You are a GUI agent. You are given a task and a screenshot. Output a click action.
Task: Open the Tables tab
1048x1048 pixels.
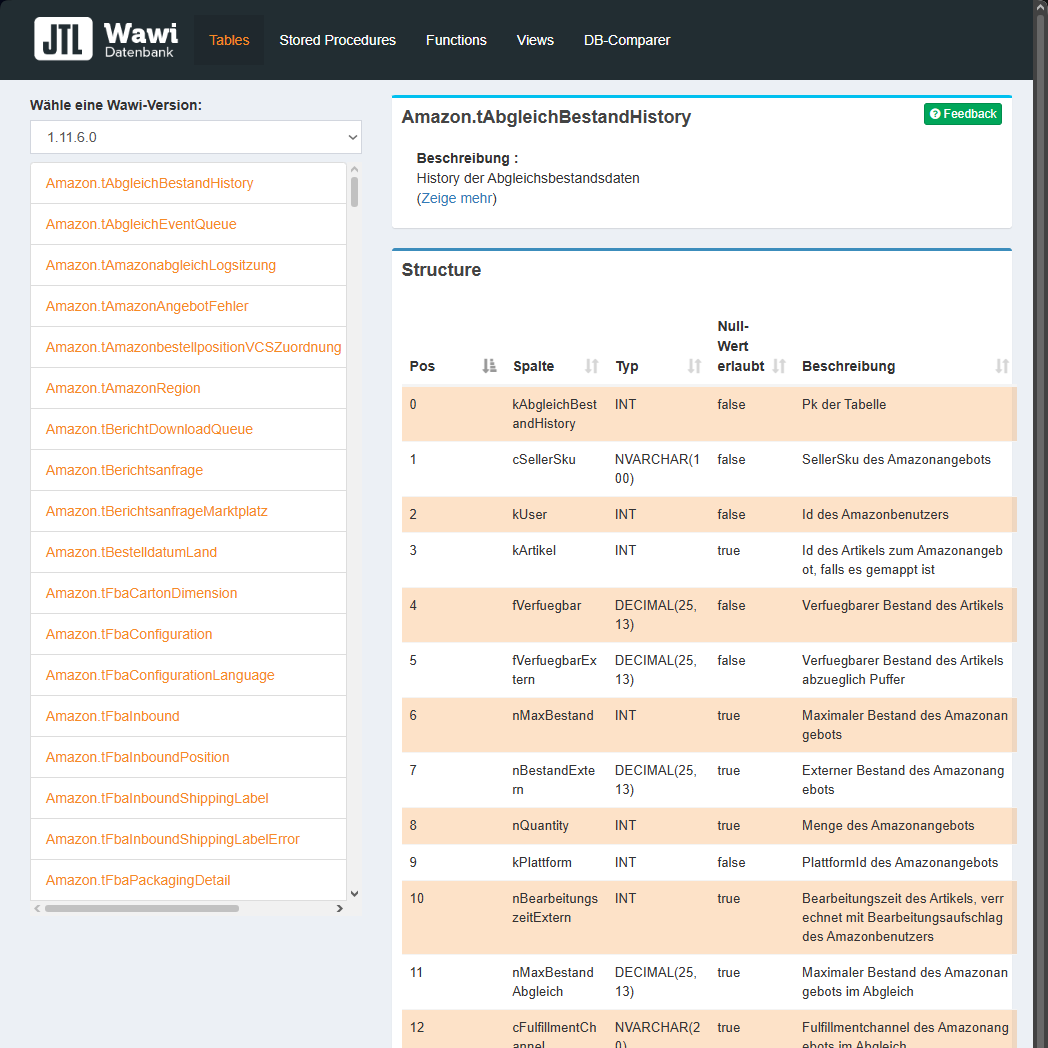(229, 40)
